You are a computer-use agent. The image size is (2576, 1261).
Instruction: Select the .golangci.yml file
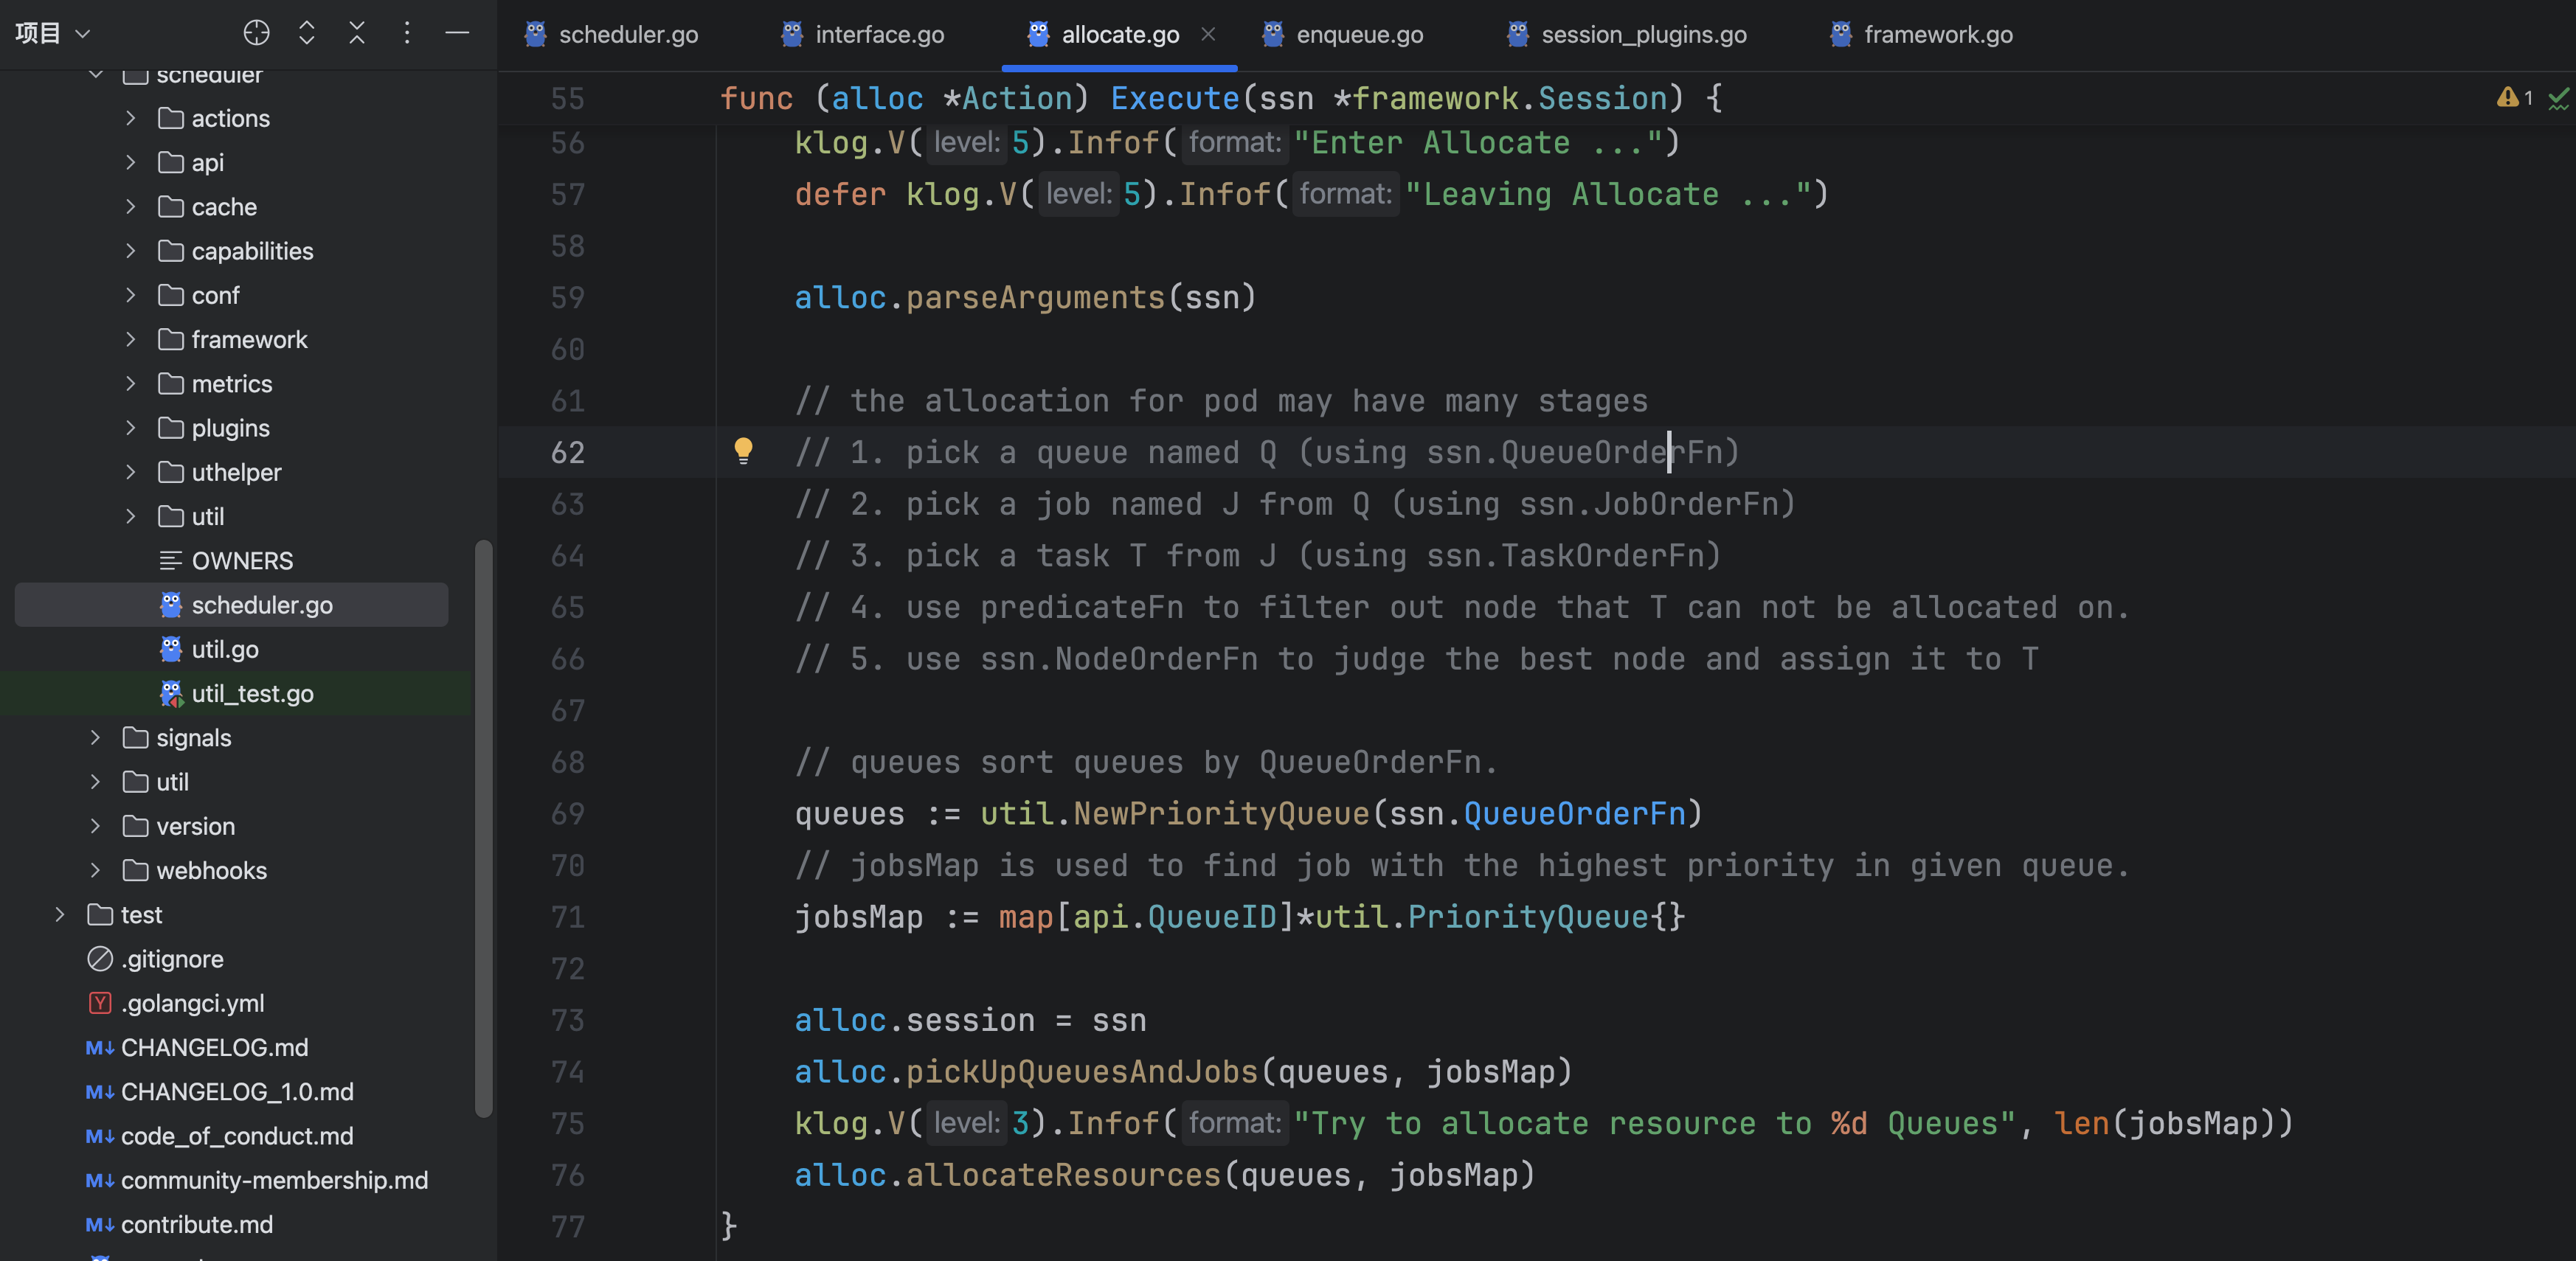(192, 1003)
